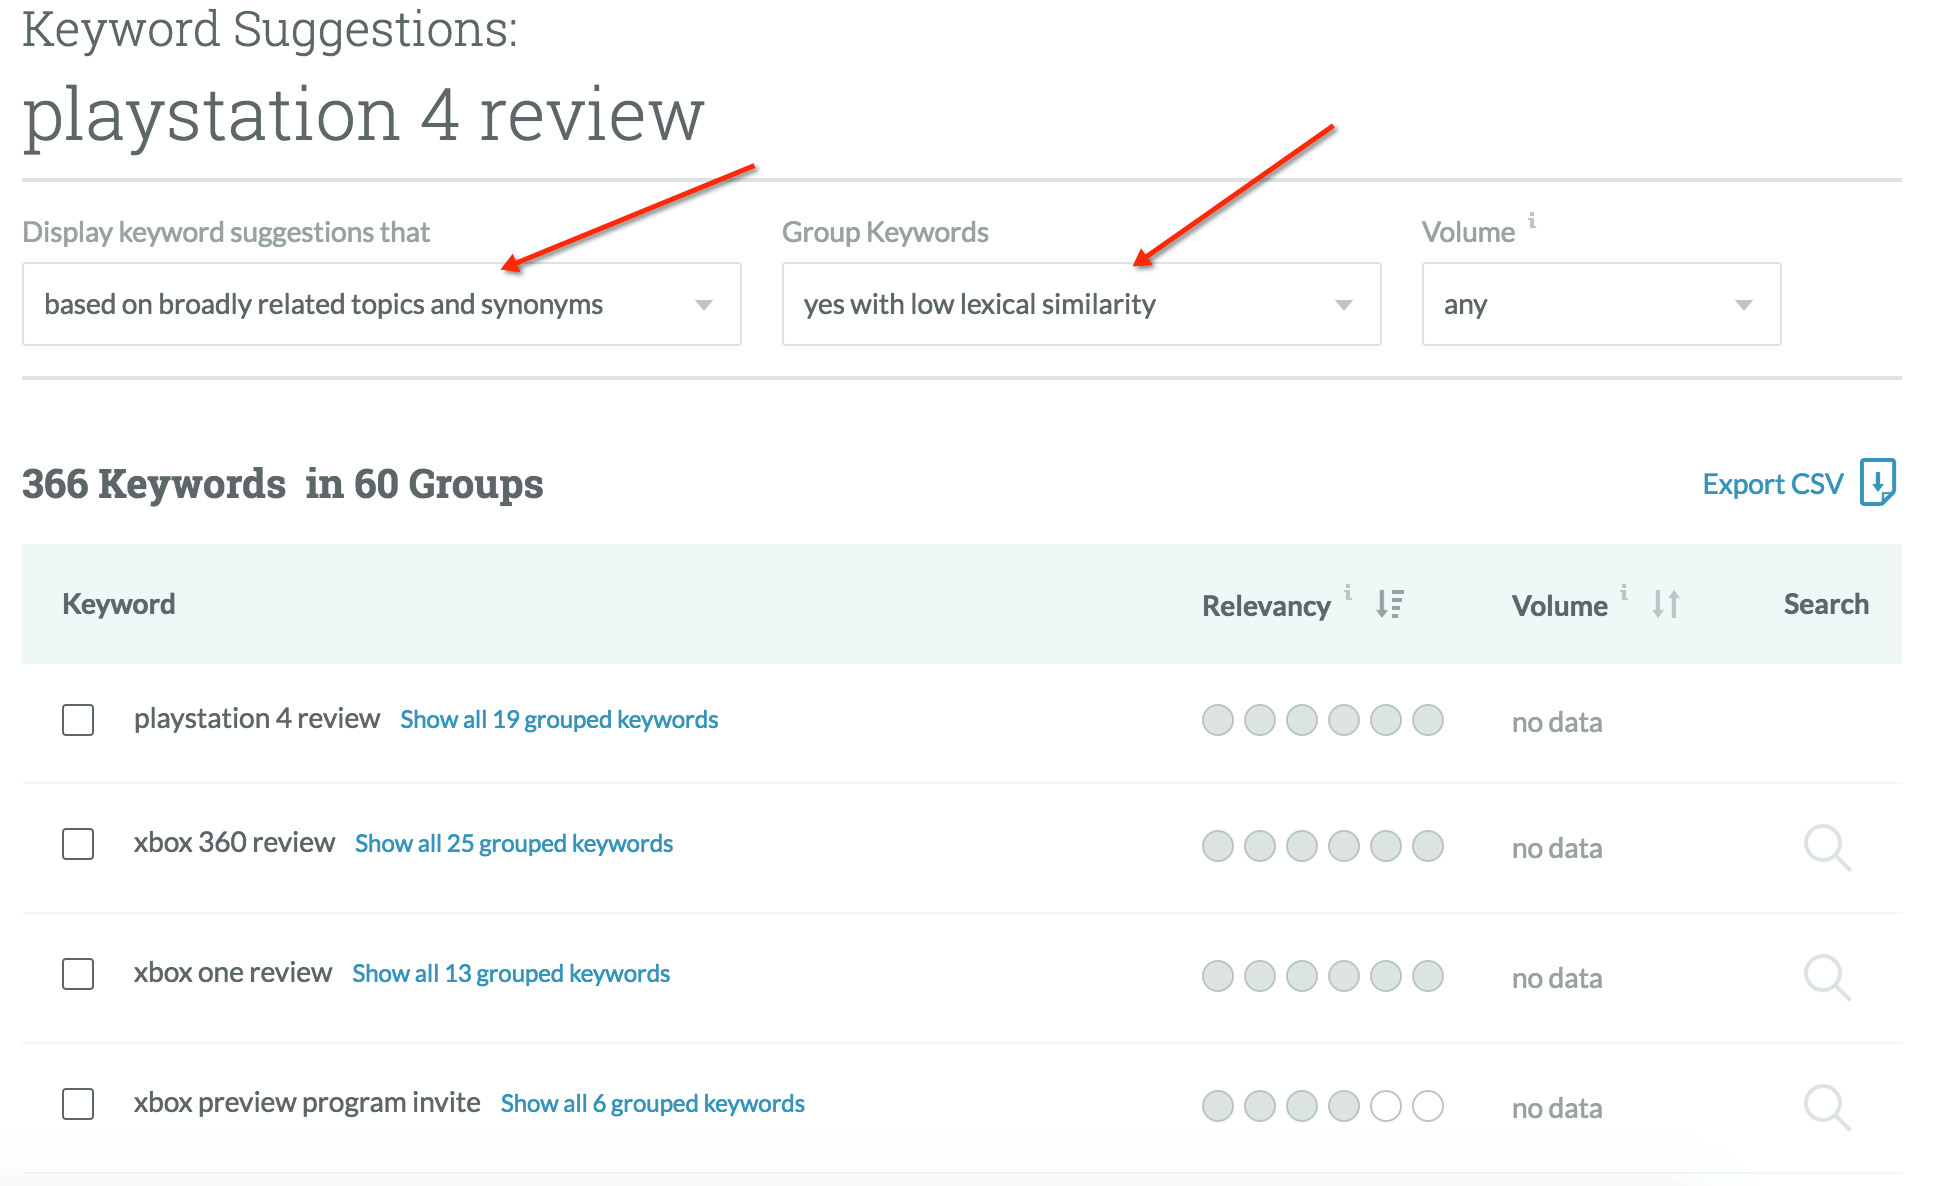Show all 25 grouped keywords
Screen dimensions: 1952x1186
514,844
